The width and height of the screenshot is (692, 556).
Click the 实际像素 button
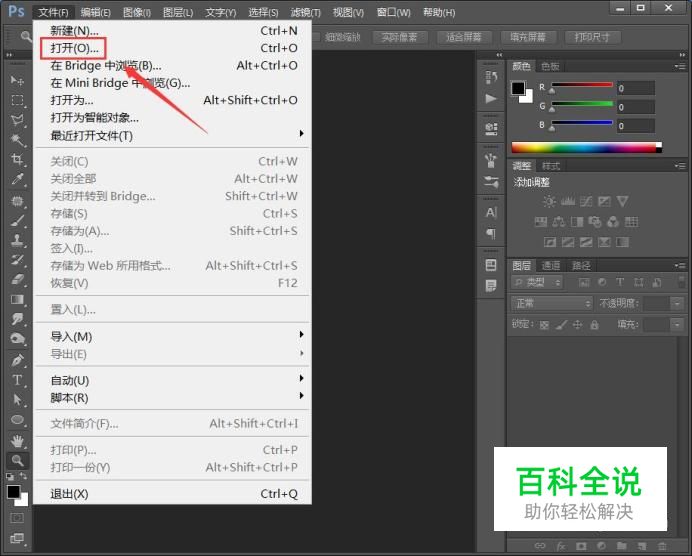[x=400, y=38]
